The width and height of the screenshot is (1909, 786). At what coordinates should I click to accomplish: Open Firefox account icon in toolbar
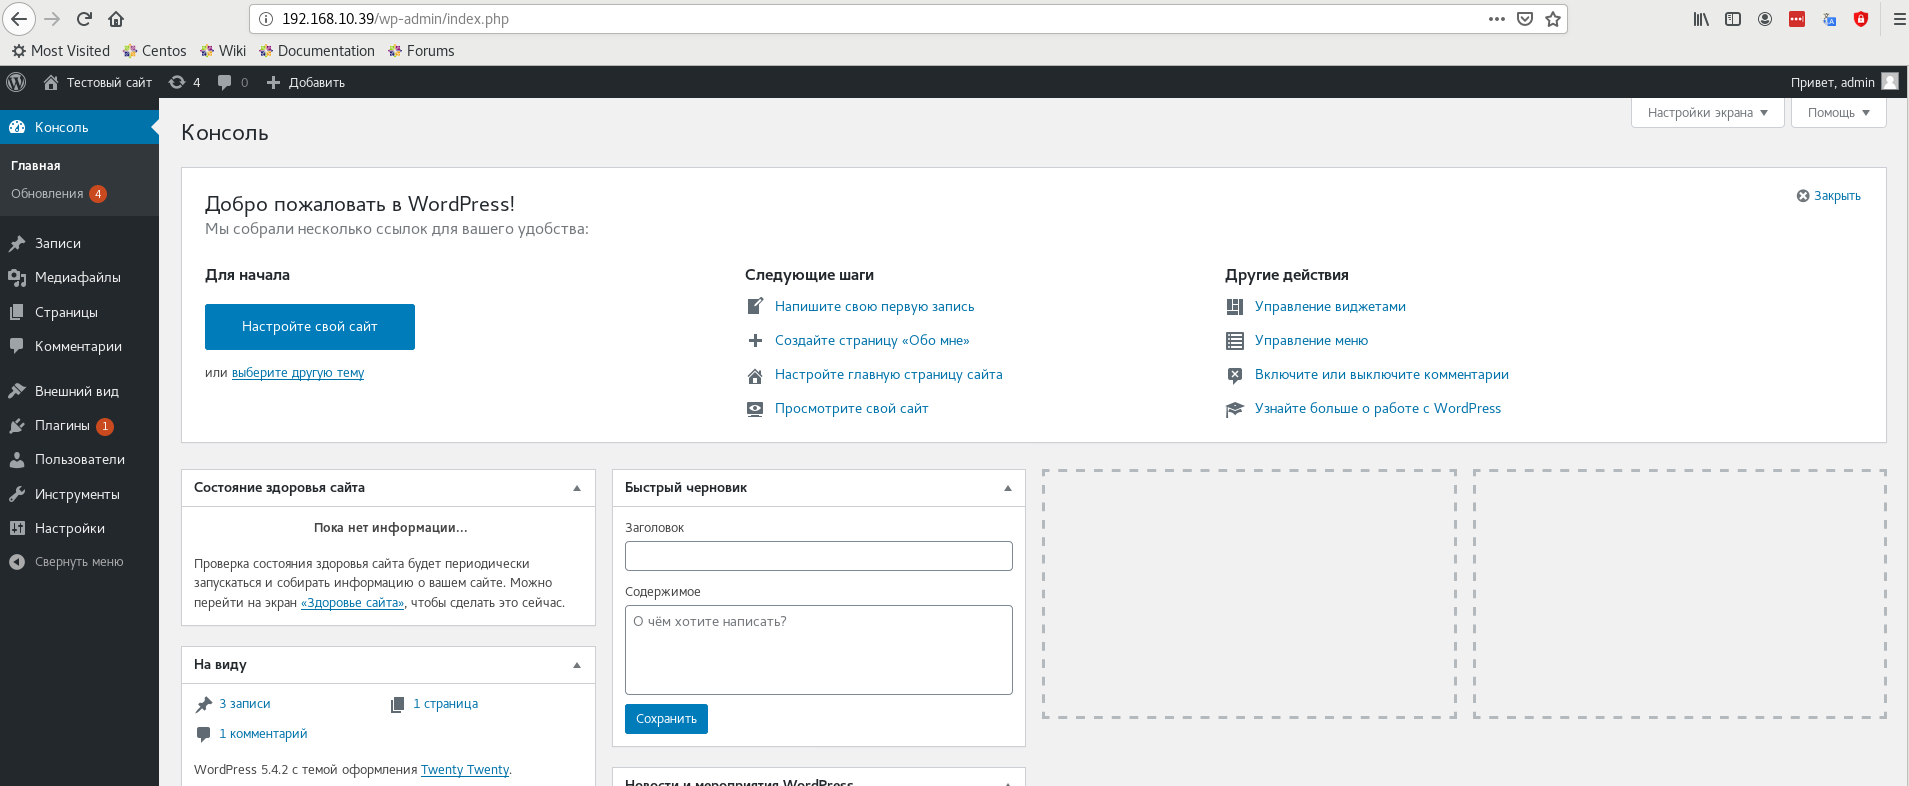[1765, 19]
